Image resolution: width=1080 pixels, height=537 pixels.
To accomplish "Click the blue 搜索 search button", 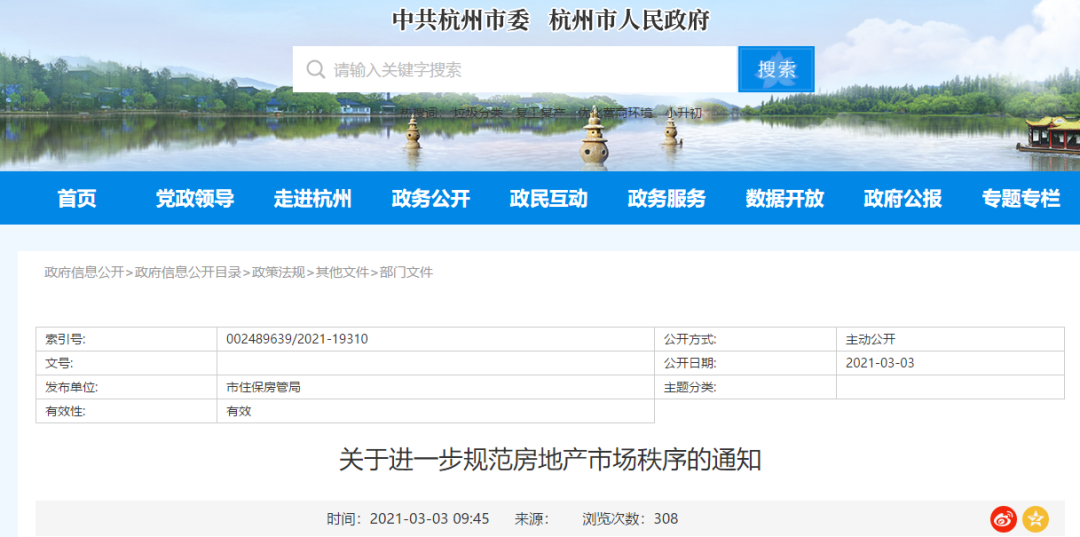I will (776, 69).
